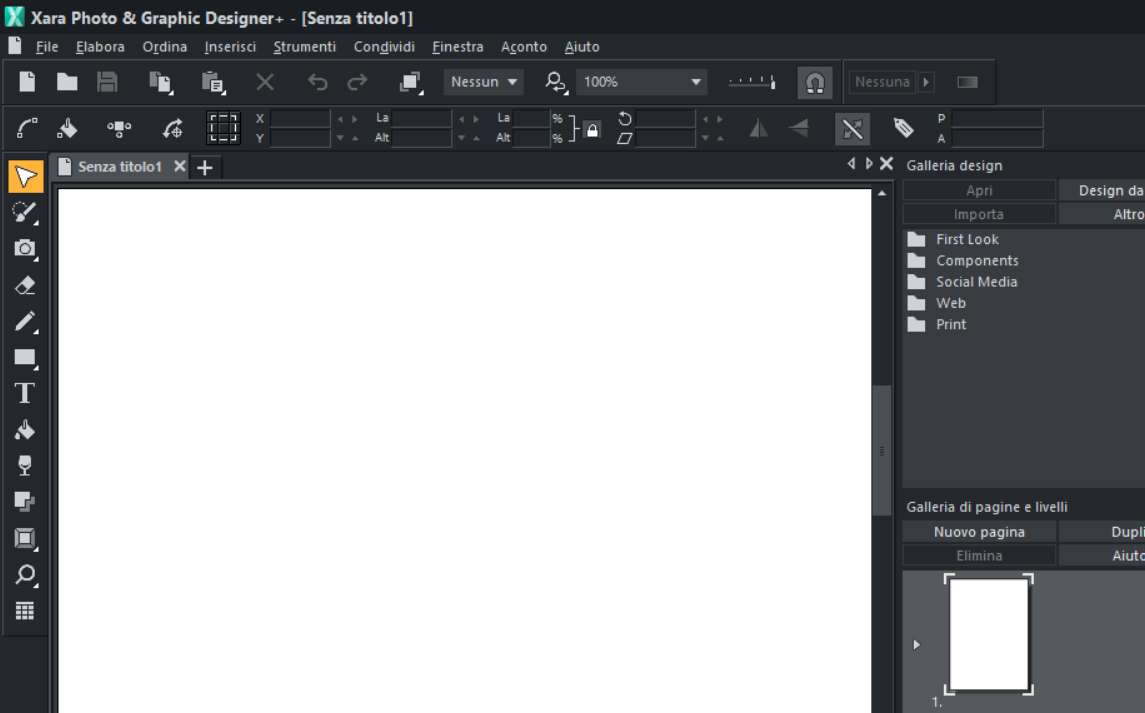Open the Condividi menu
The height and width of the screenshot is (713, 1145).
(x=384, y=47)
